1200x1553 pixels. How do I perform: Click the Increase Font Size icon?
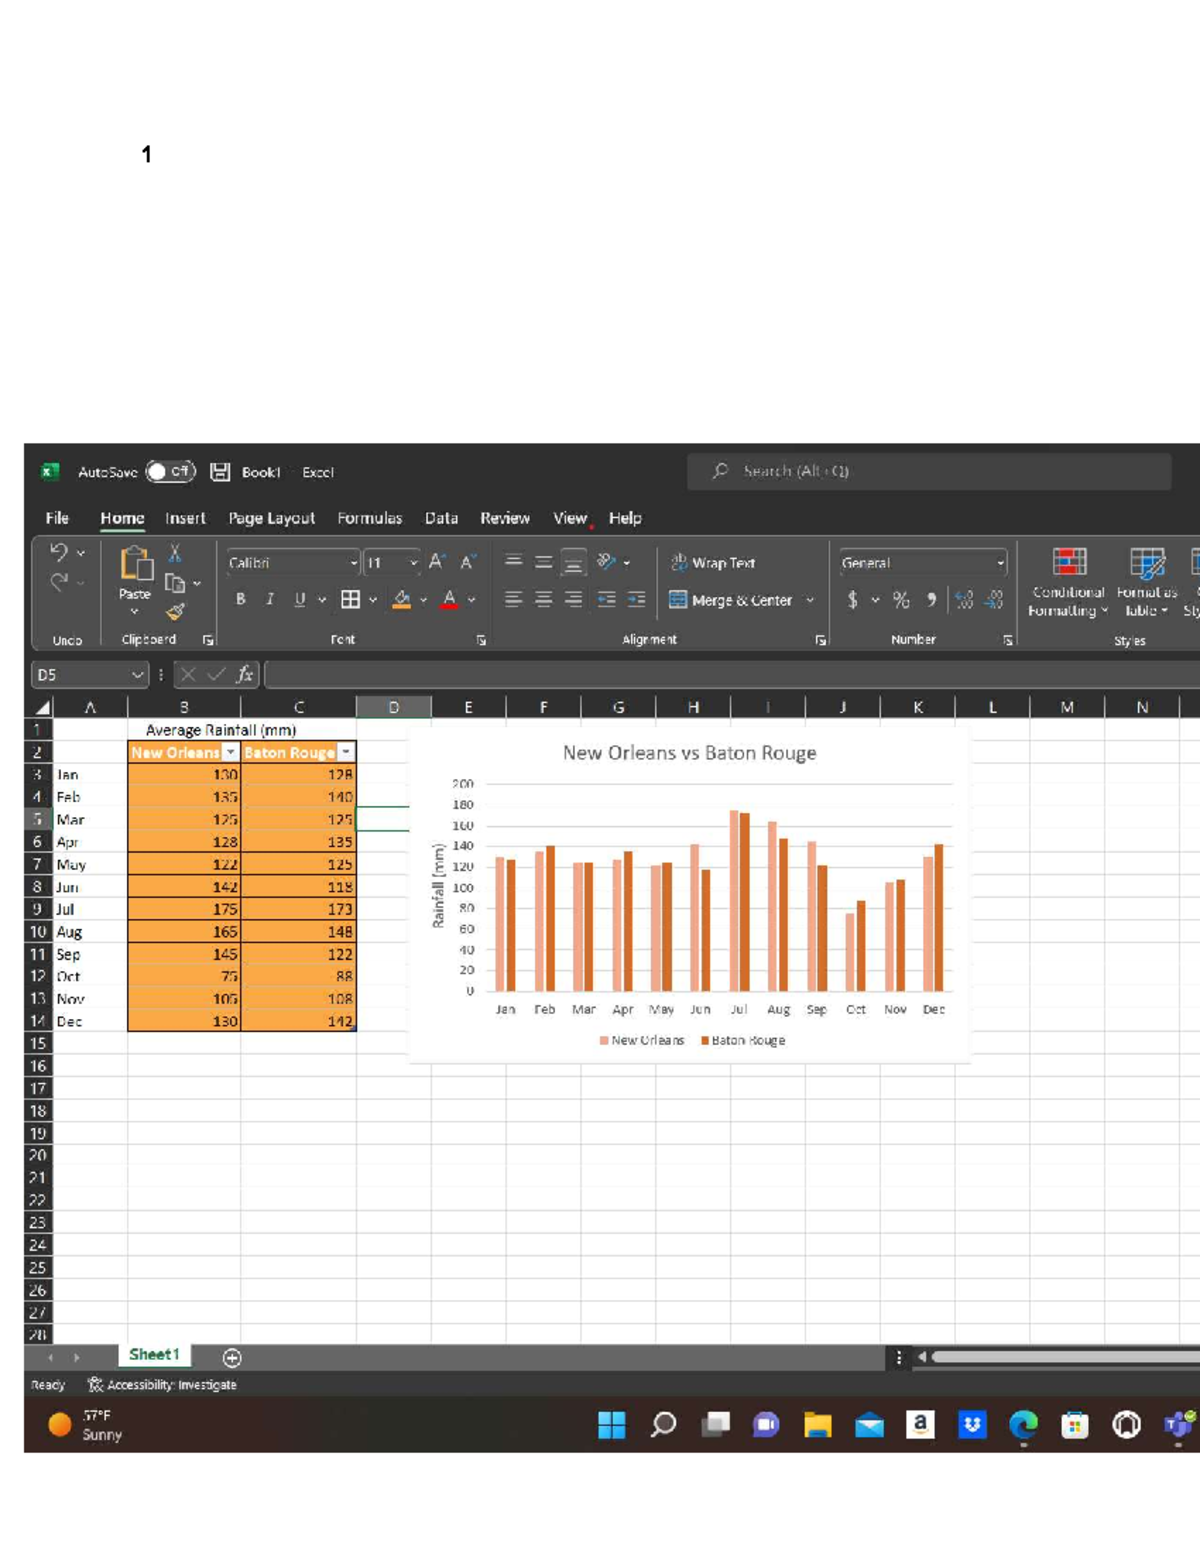click(436, 562)
